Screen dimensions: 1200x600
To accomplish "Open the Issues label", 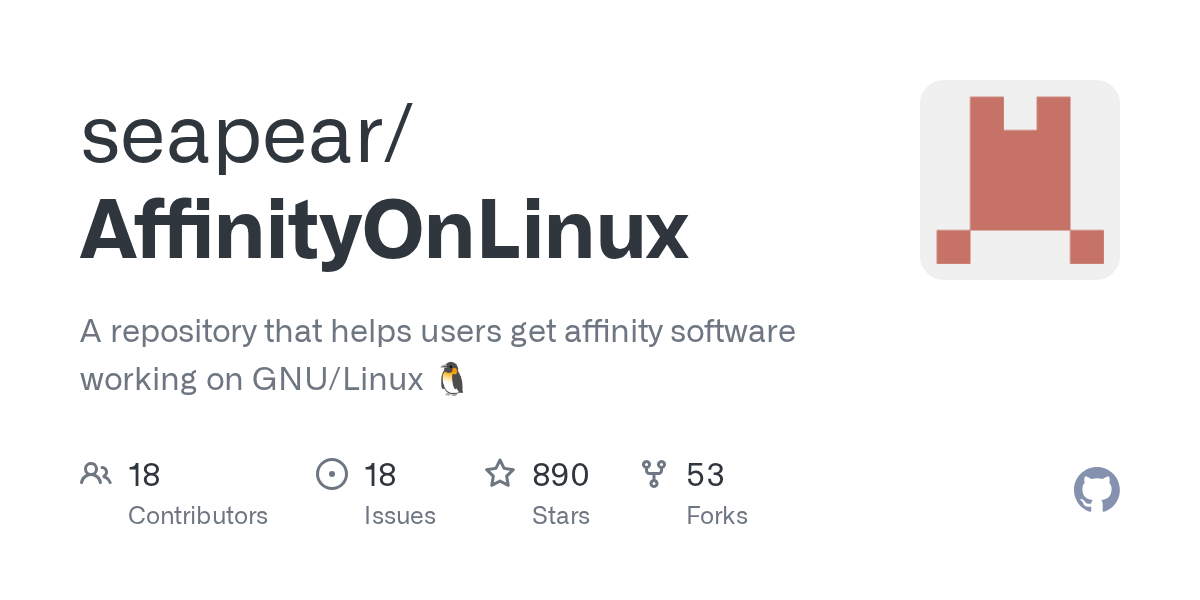I will coord(400,516).
